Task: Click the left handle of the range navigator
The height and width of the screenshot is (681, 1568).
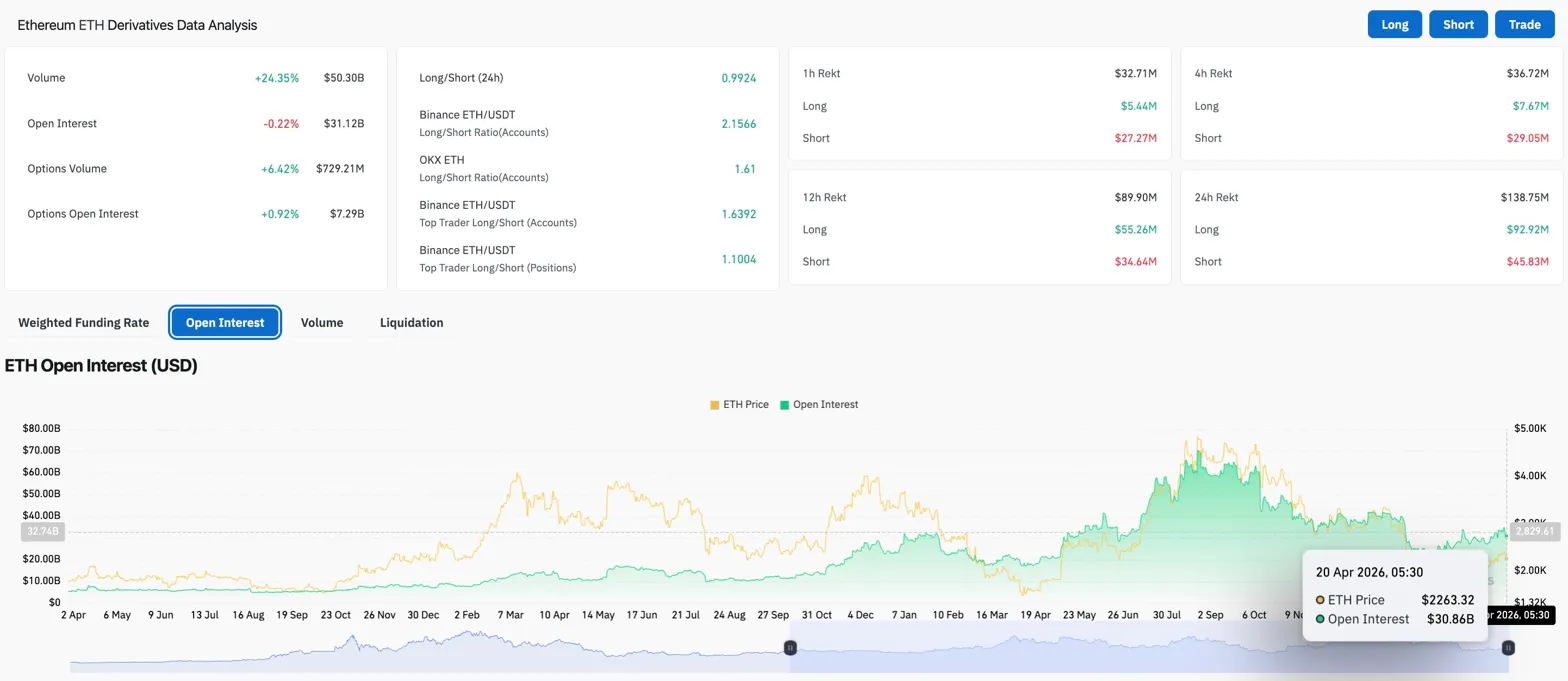Action: [790, 648]
